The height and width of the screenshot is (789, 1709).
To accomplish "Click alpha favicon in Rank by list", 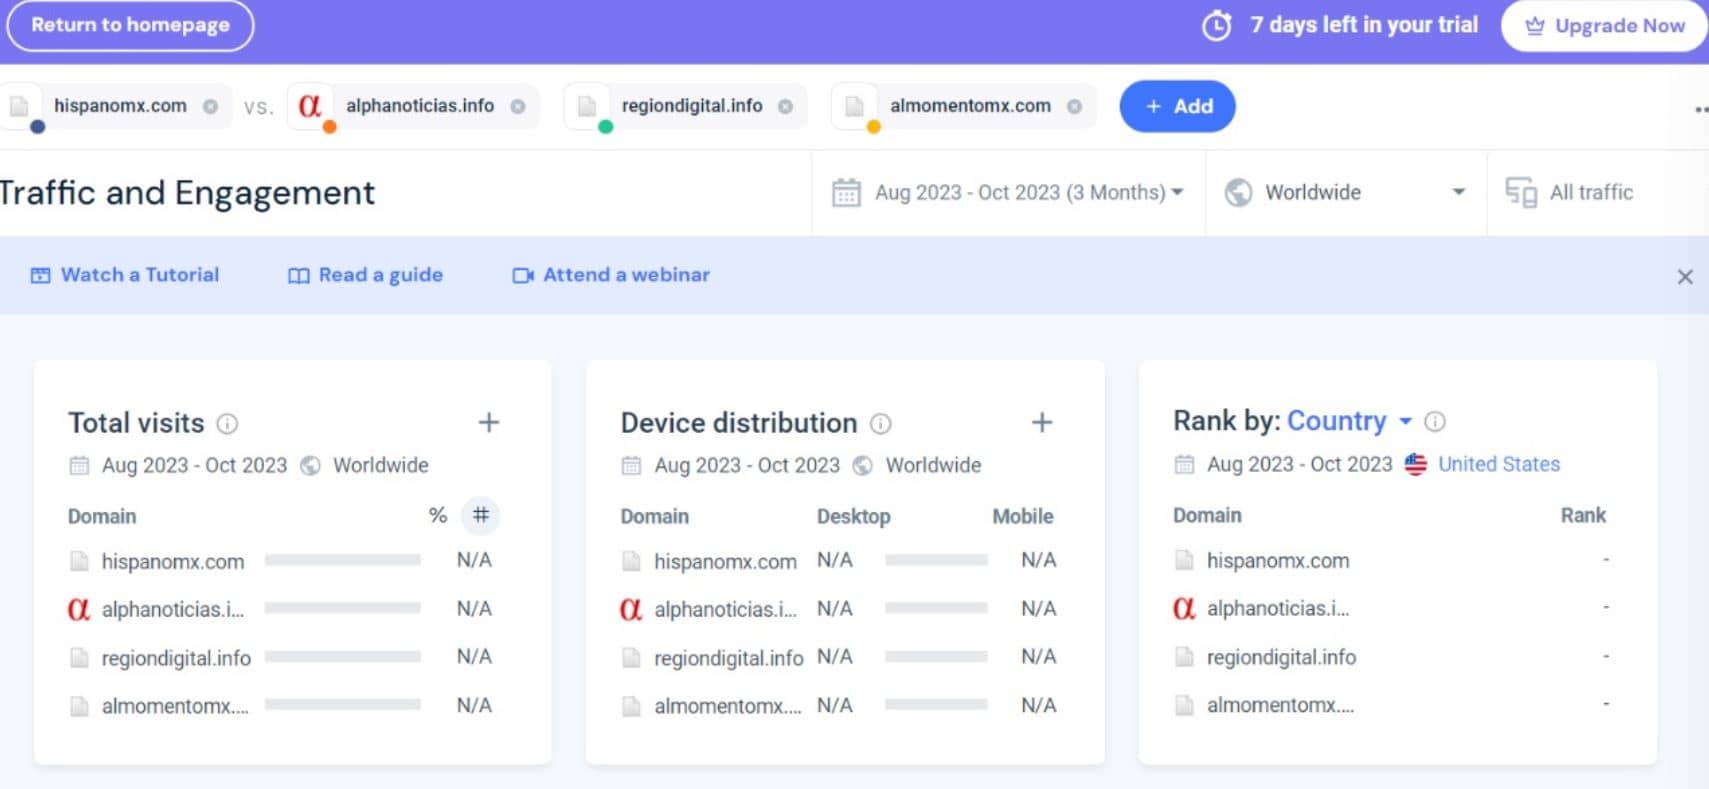I will point(1184,608).
